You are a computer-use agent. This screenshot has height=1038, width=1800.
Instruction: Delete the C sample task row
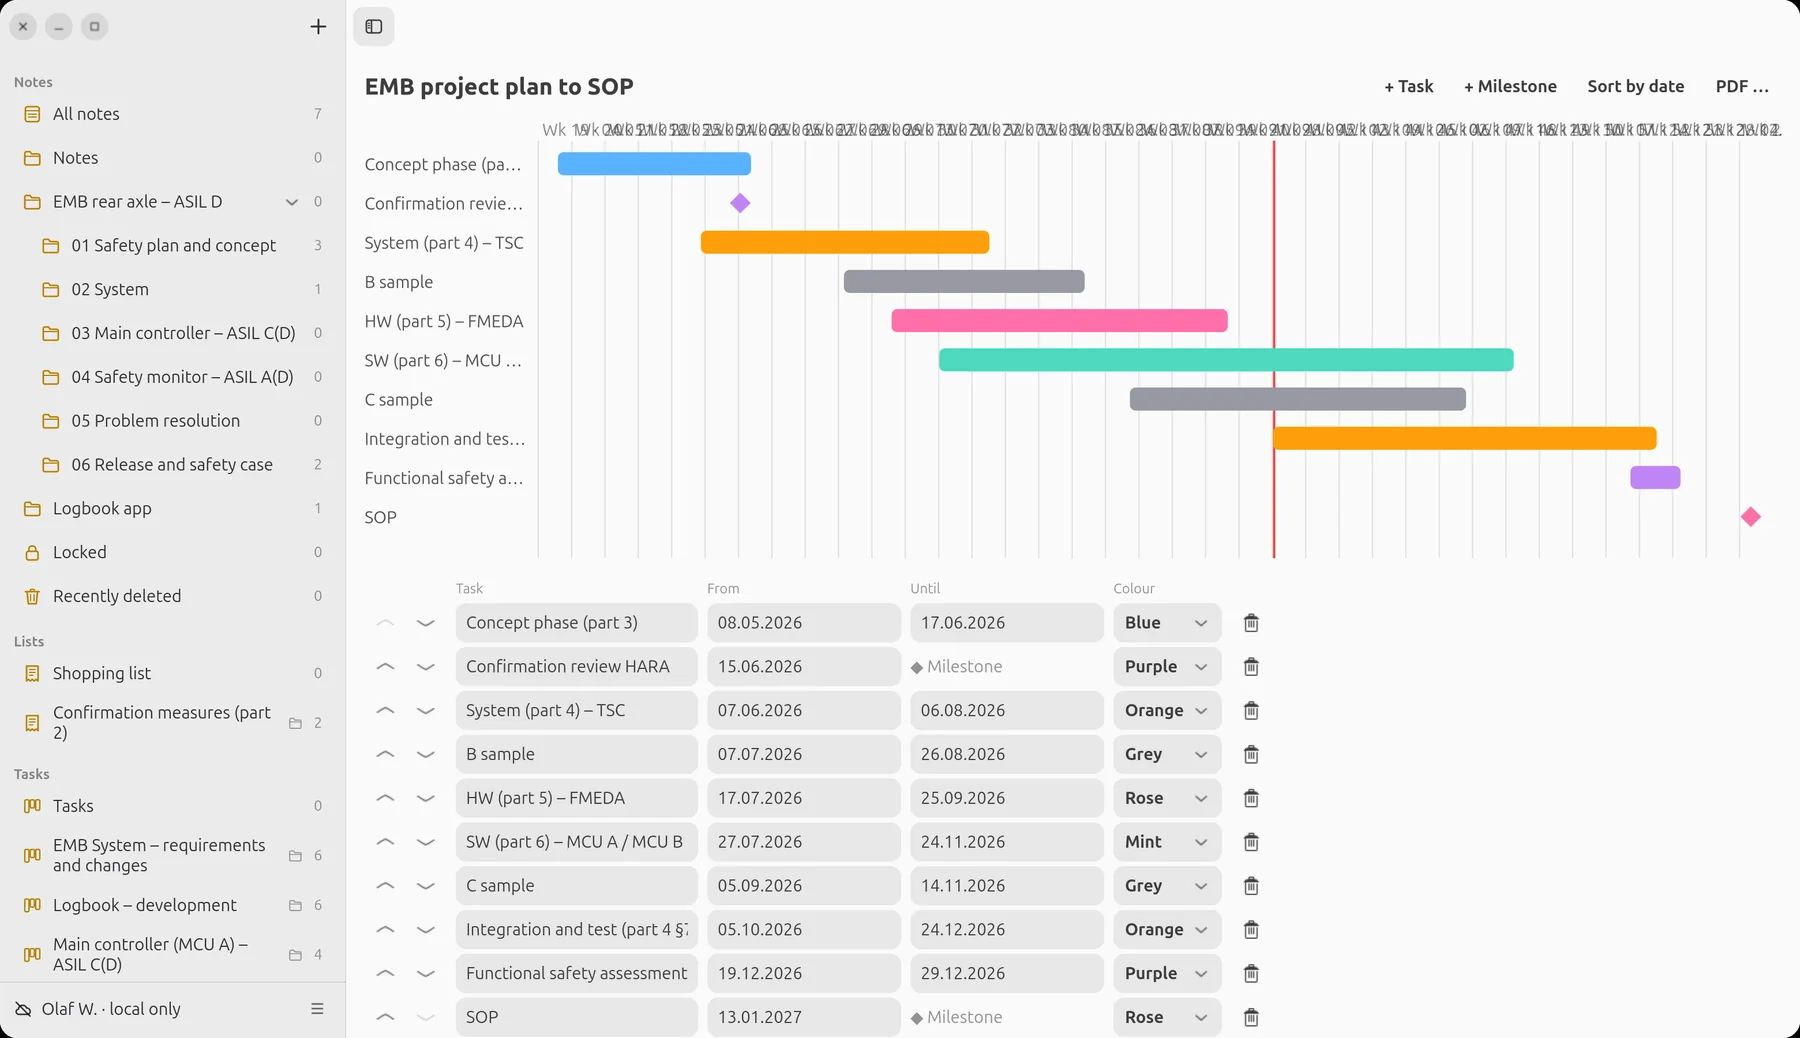(x=1251, y=886)
